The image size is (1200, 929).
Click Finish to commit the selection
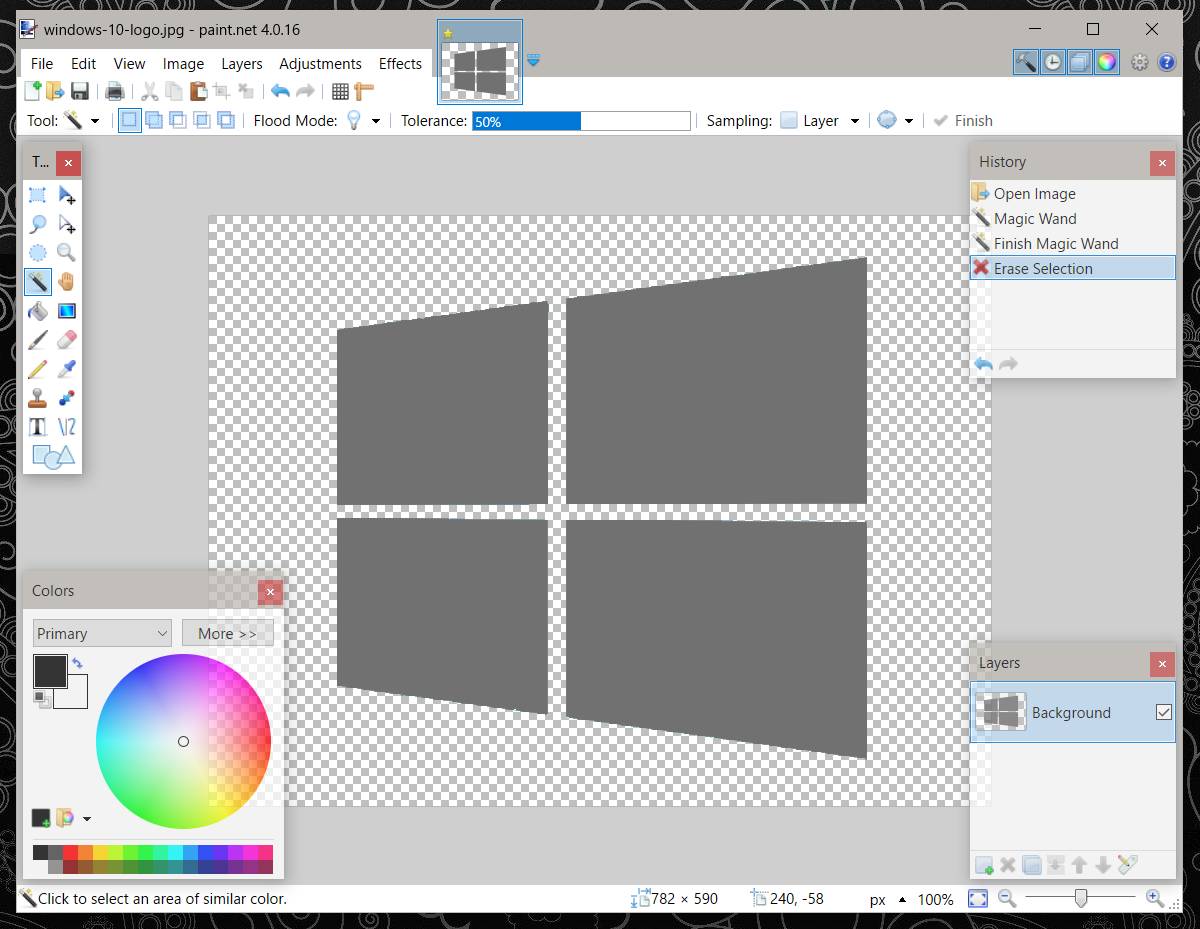(x=962, y=120)
